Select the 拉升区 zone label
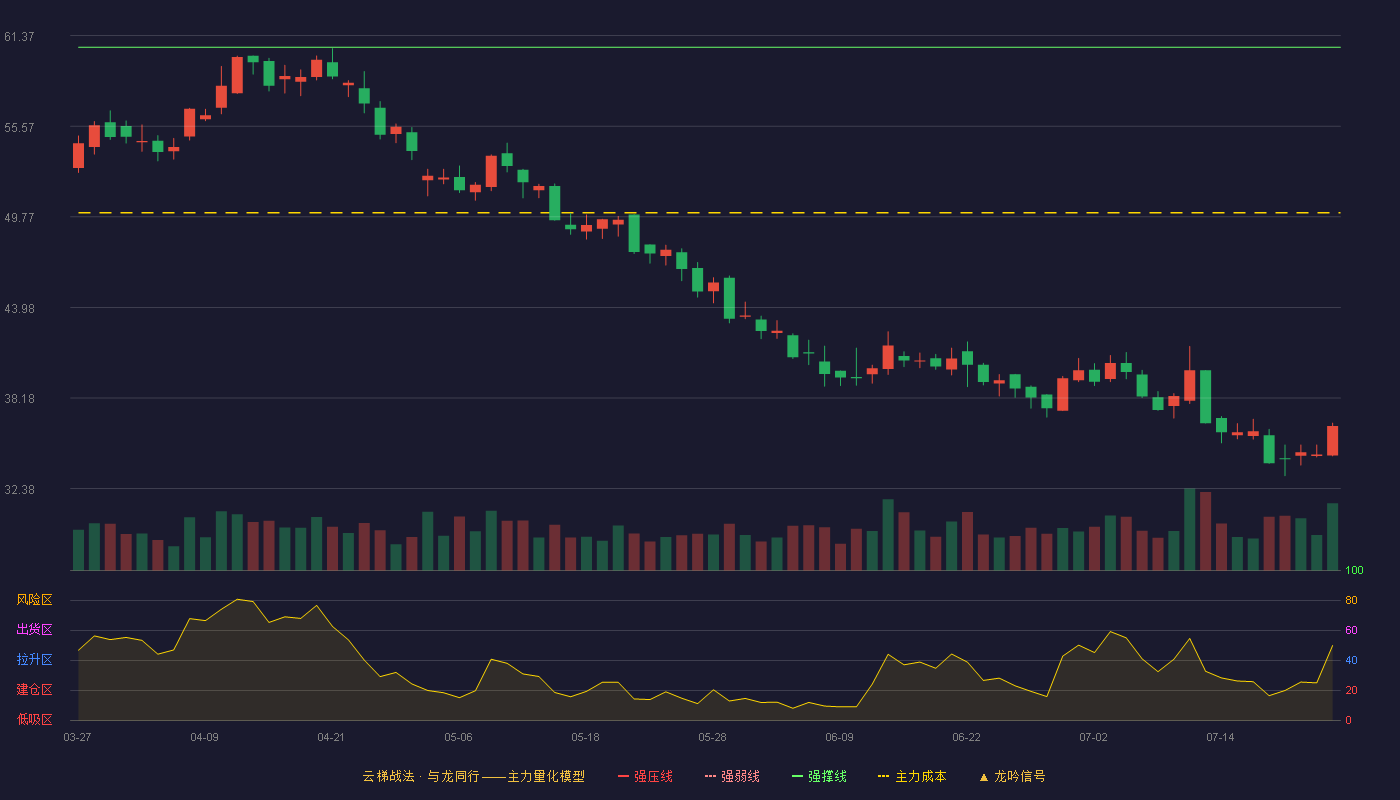 (x=34, y=660)
